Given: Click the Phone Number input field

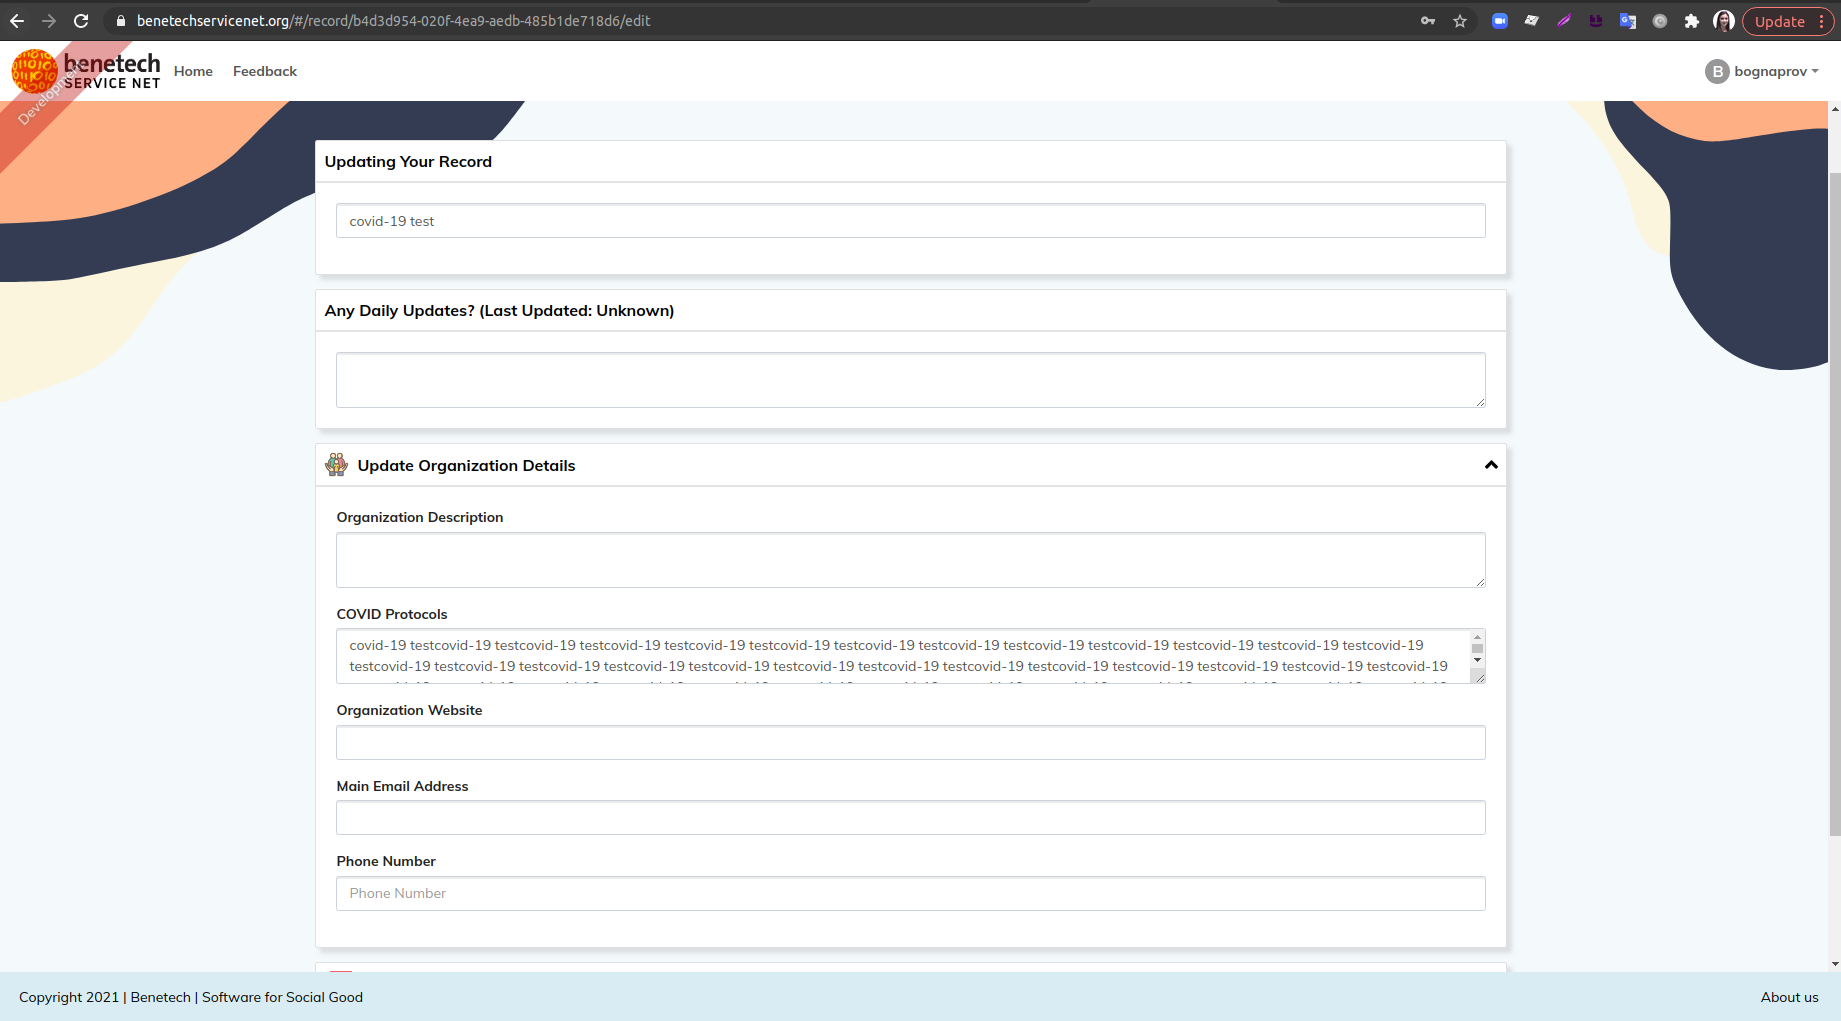Looking at the screenshot, I should point(910,893).
